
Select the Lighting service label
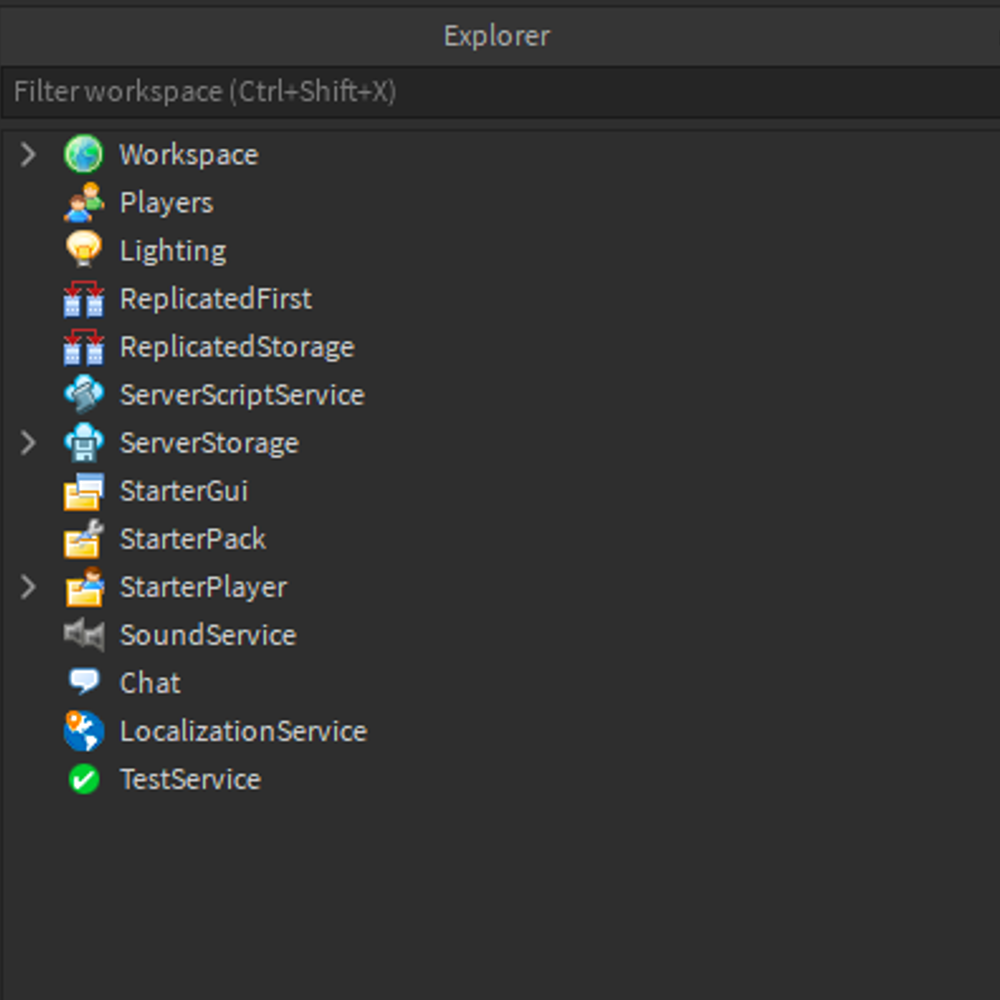pyautogui.click(x=173, y=251)
